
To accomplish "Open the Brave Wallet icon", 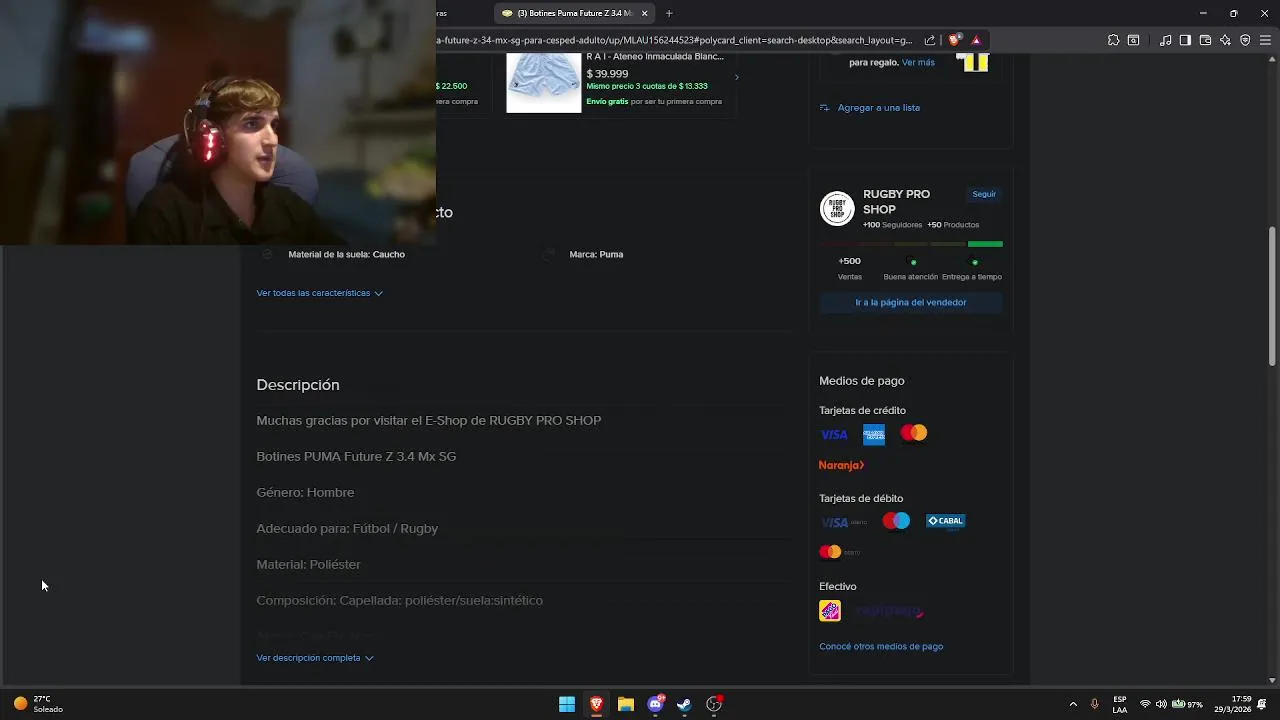I will click(x=1205, y=40).
